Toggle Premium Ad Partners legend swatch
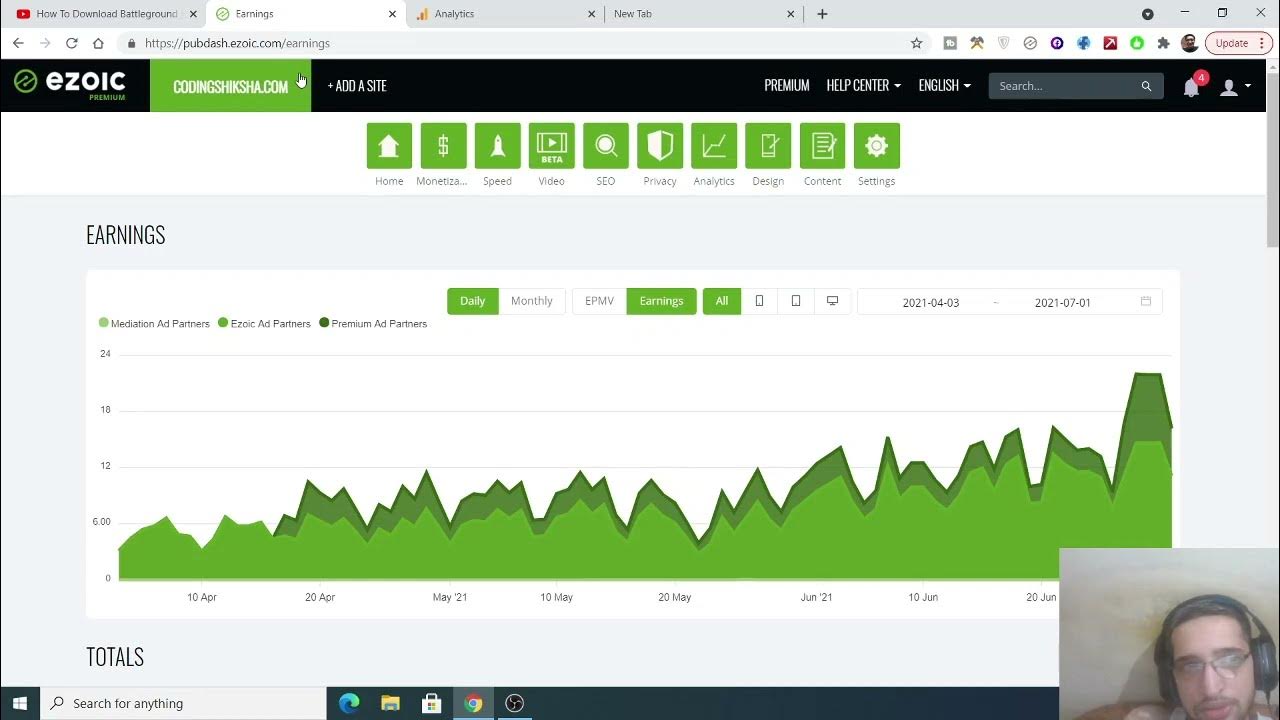The width and height of the screenshot is (1280, 720). point(324,323)
